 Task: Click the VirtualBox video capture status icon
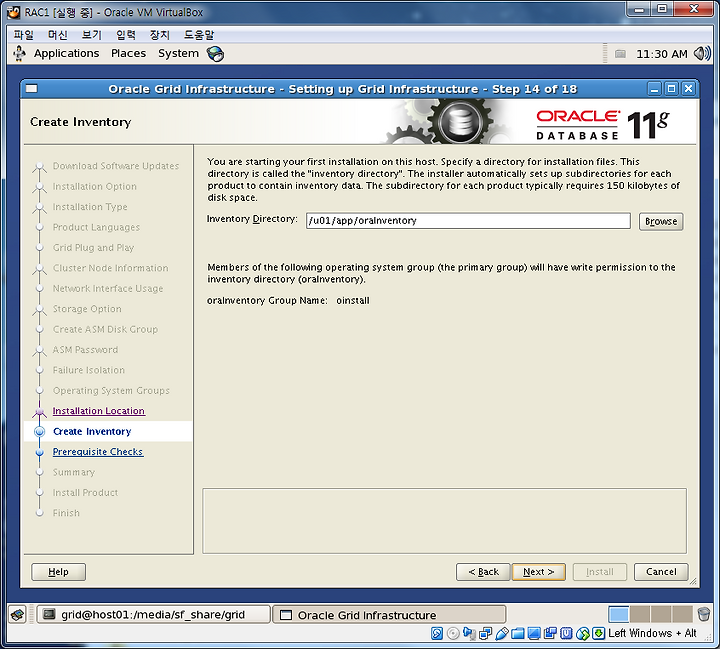550,633
